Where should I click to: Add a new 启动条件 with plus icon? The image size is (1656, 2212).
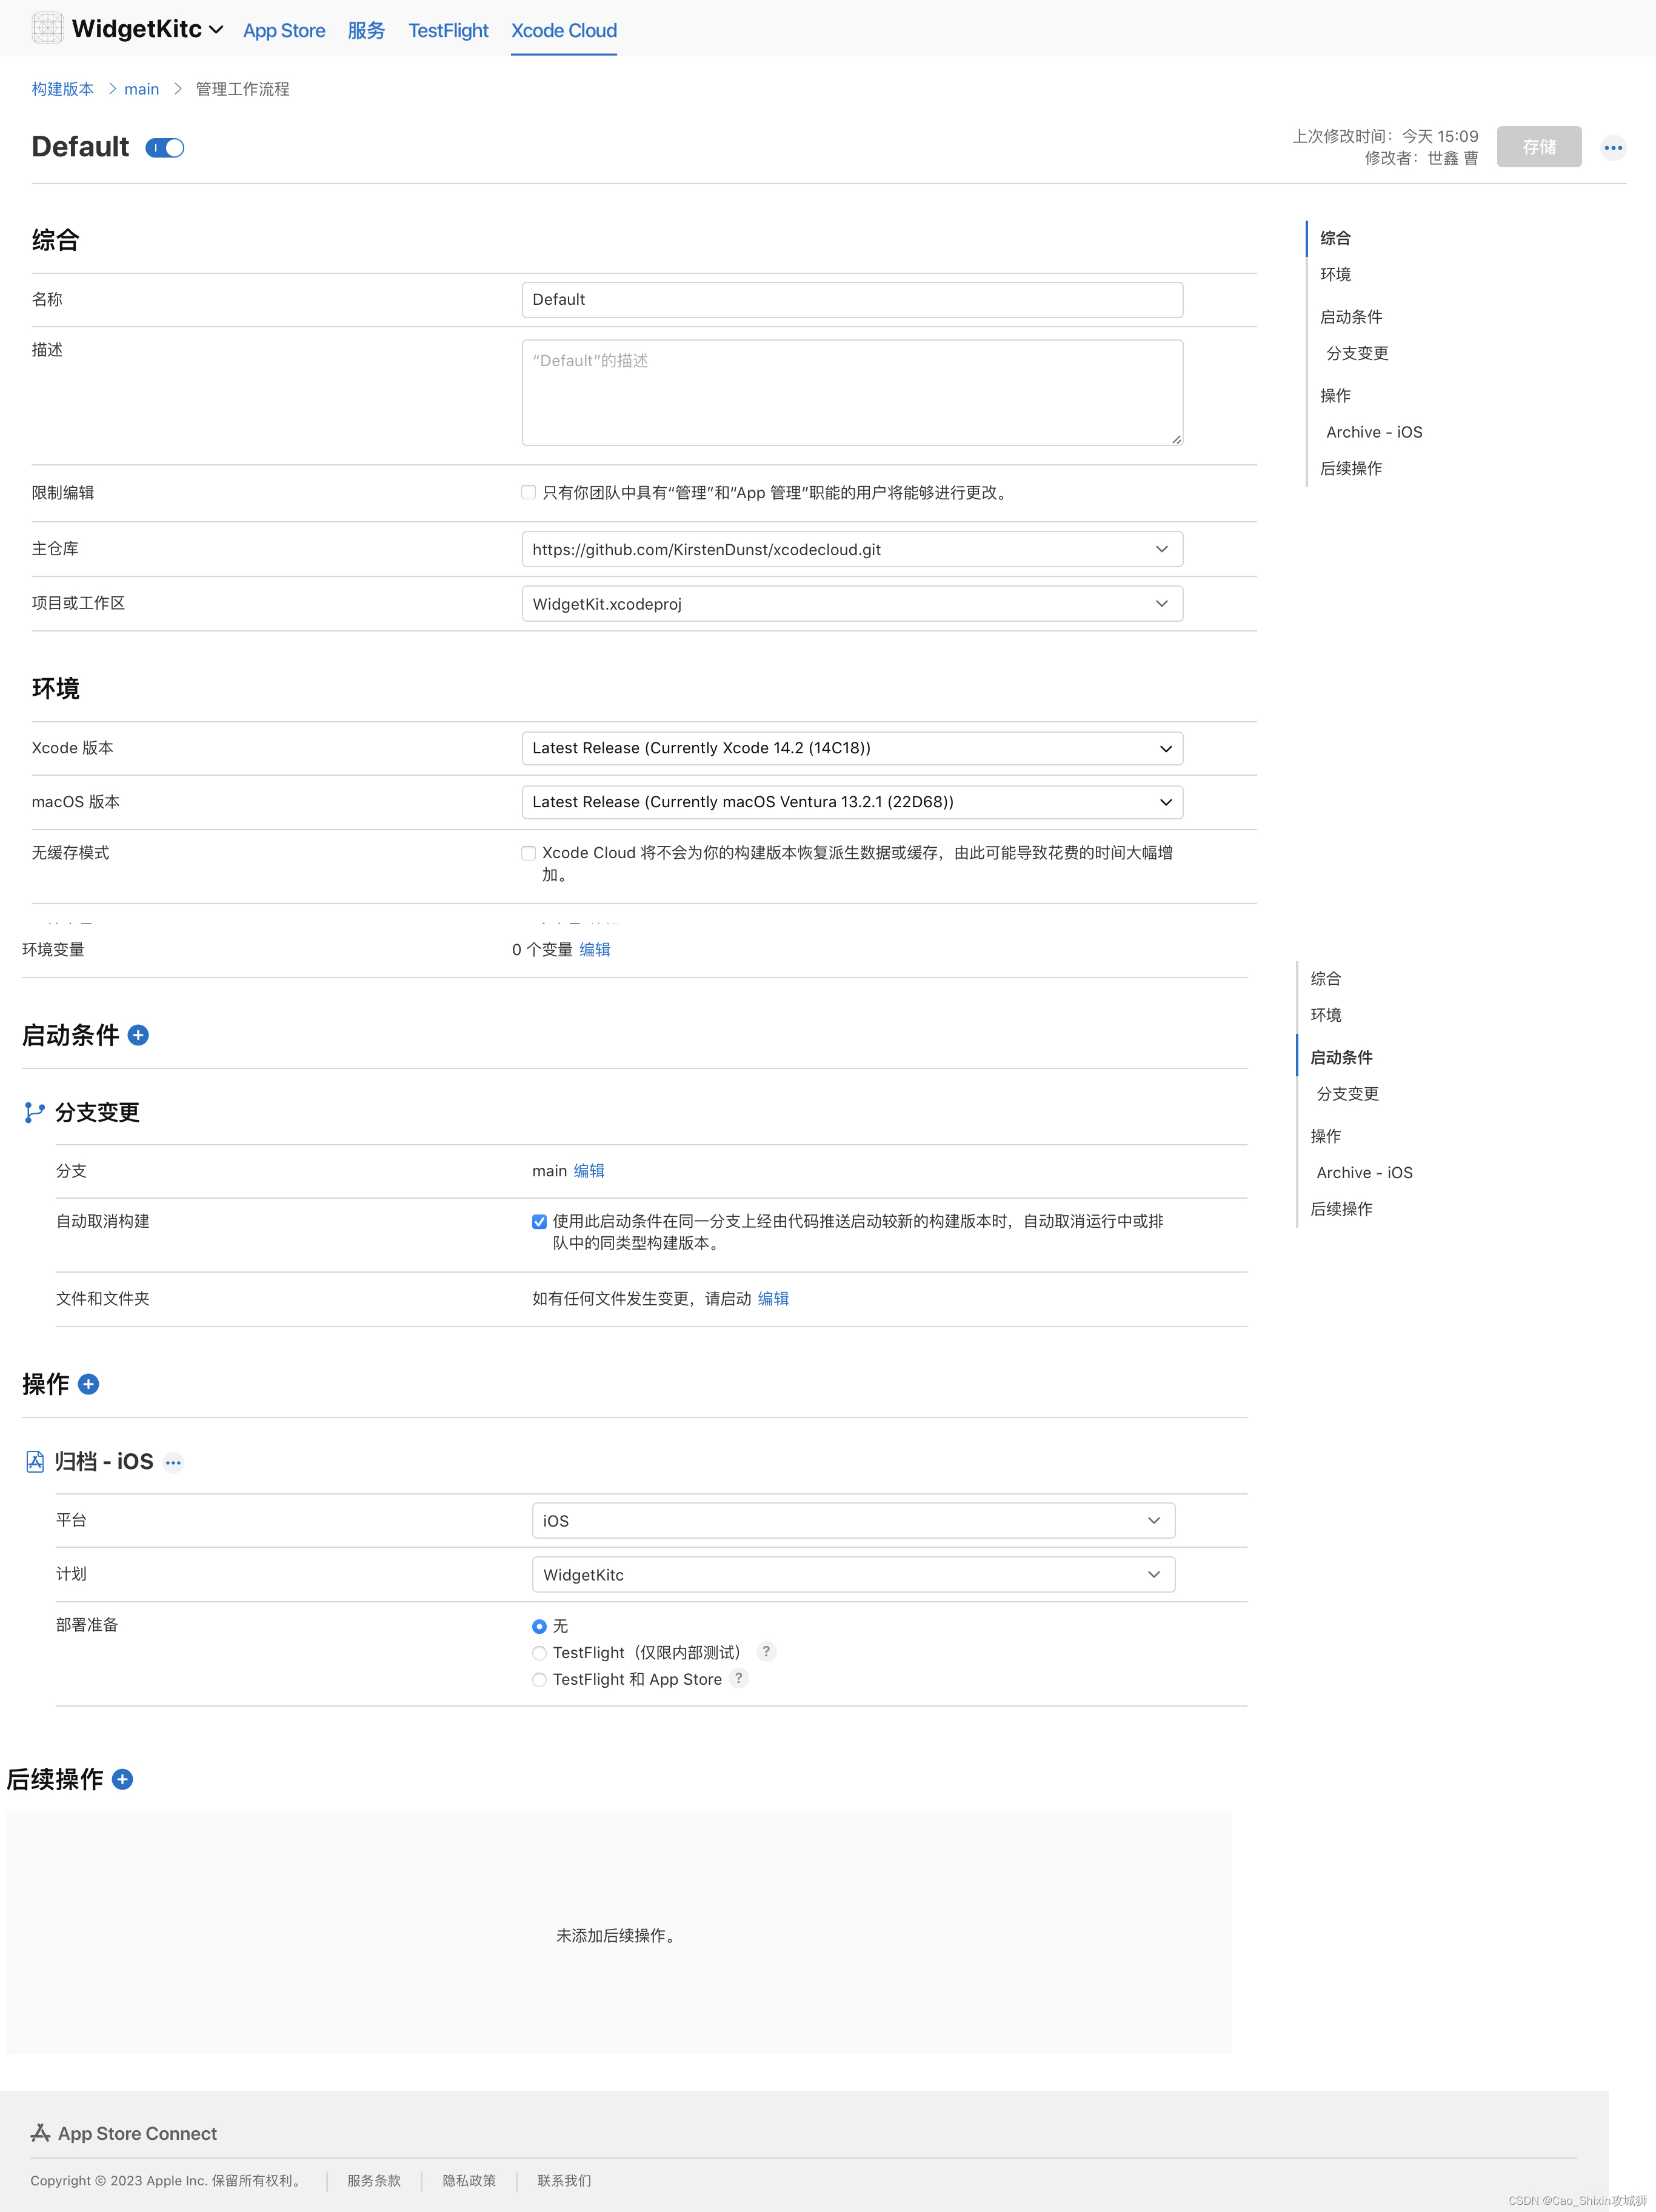pyautogui.click(x=139, y=1035)
